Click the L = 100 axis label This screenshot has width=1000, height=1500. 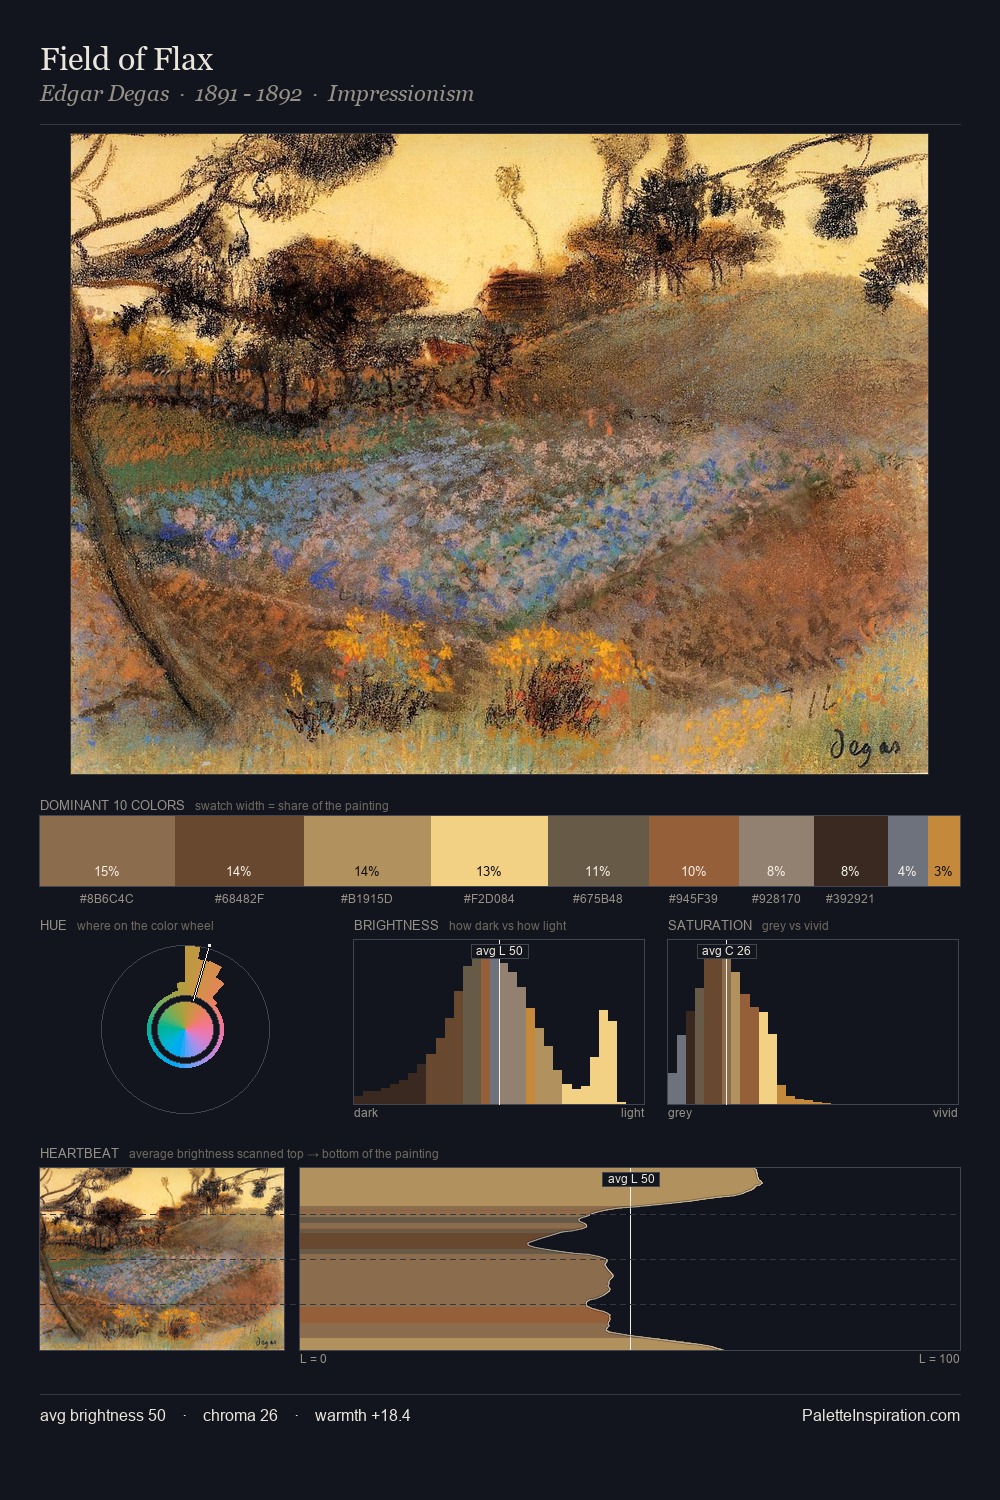(x=939, y=1359)
